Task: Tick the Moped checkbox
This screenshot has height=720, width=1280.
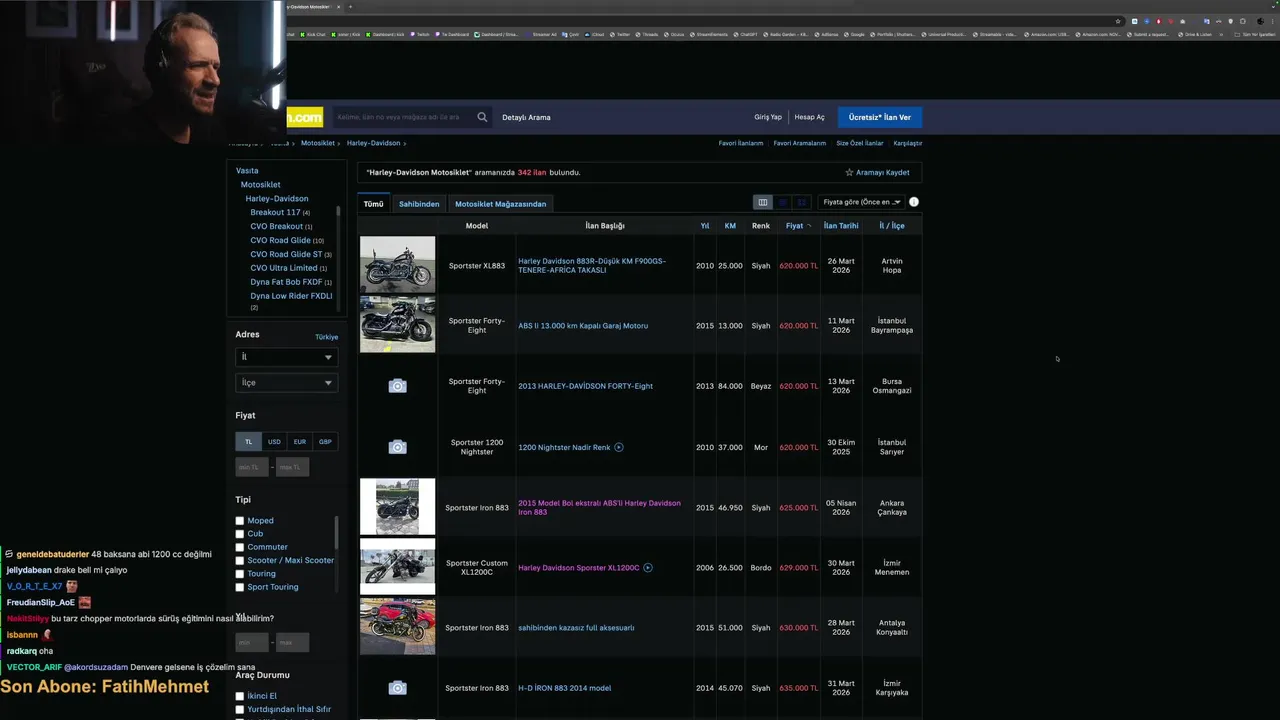Action: click(x=240, y=521)
